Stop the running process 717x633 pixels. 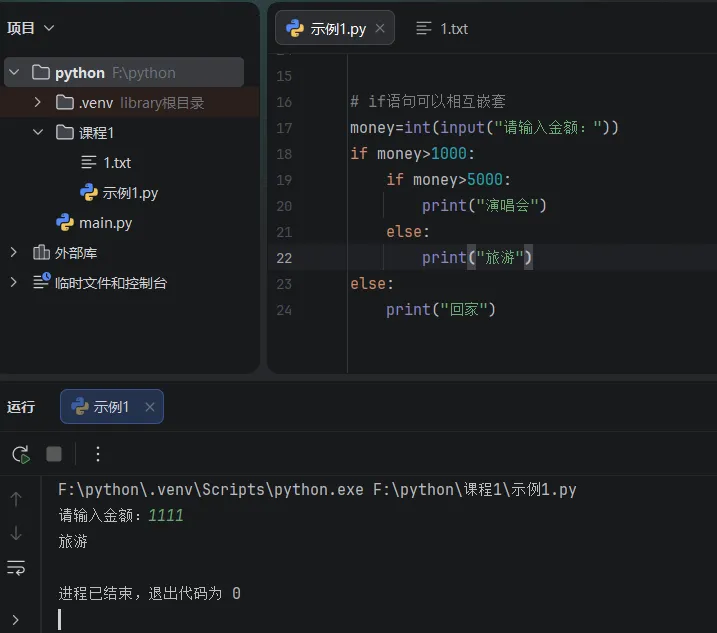point(54,454)
